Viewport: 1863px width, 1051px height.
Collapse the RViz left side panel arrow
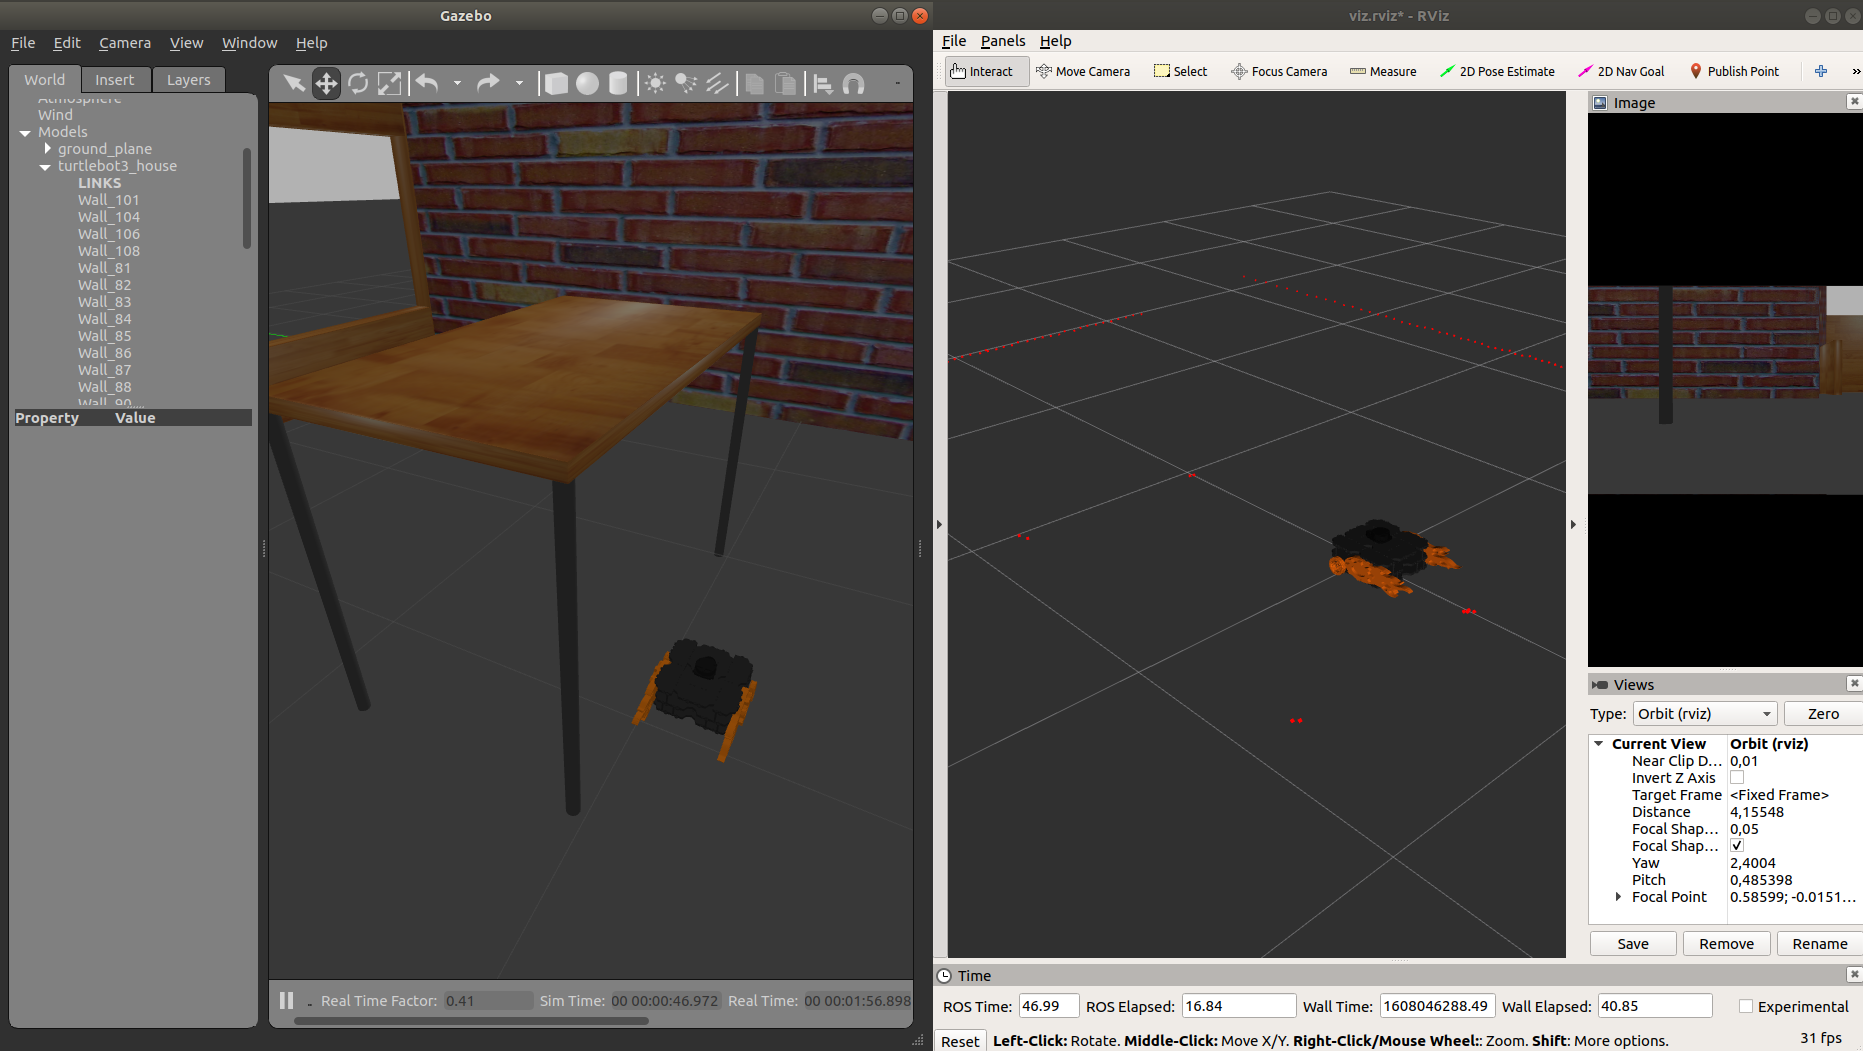click(939, 524)
